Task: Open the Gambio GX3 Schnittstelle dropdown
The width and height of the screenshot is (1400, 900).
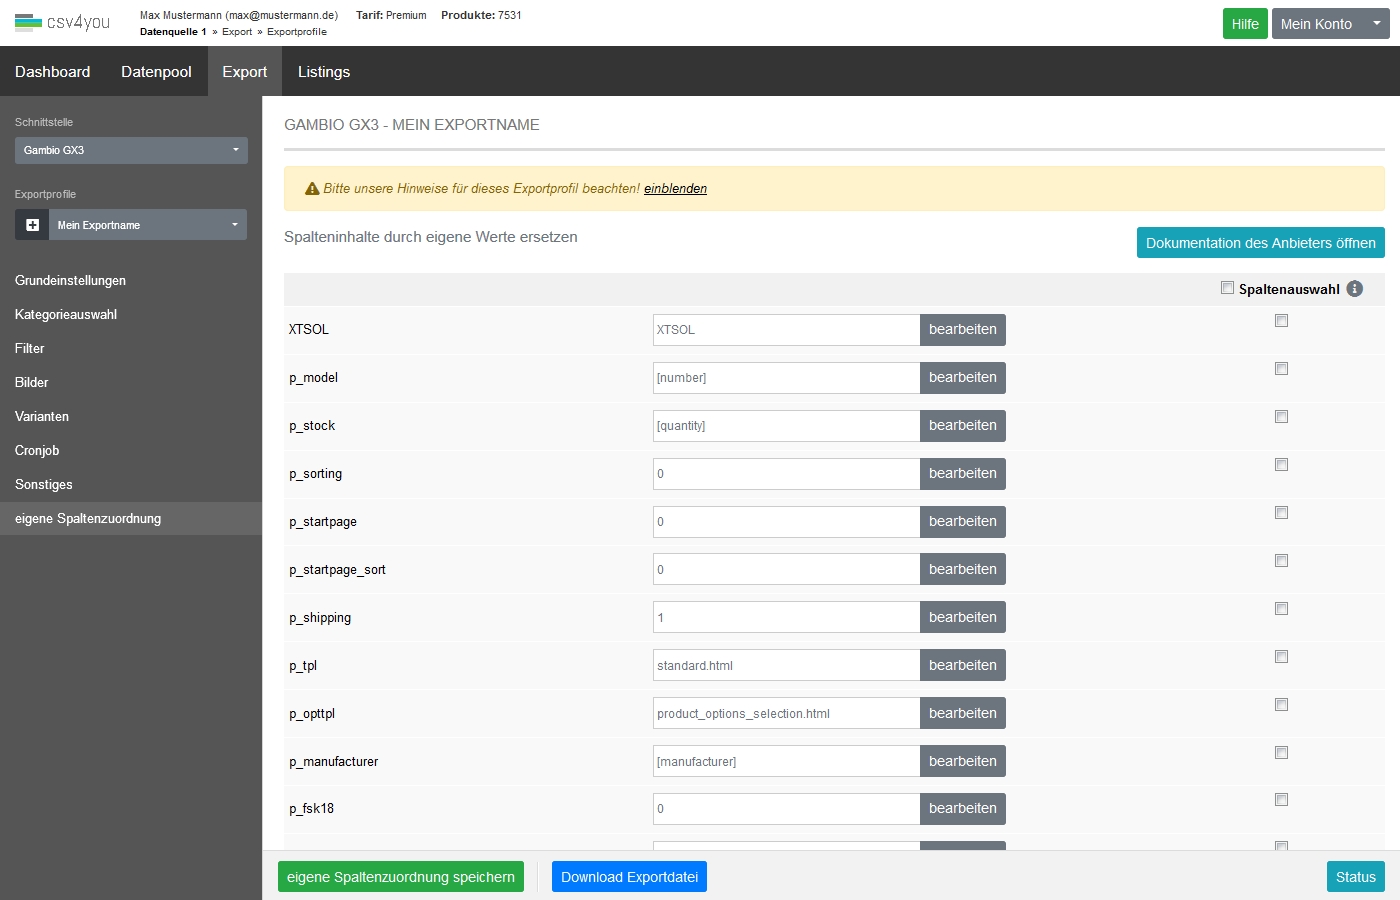Action: (131, 150)
